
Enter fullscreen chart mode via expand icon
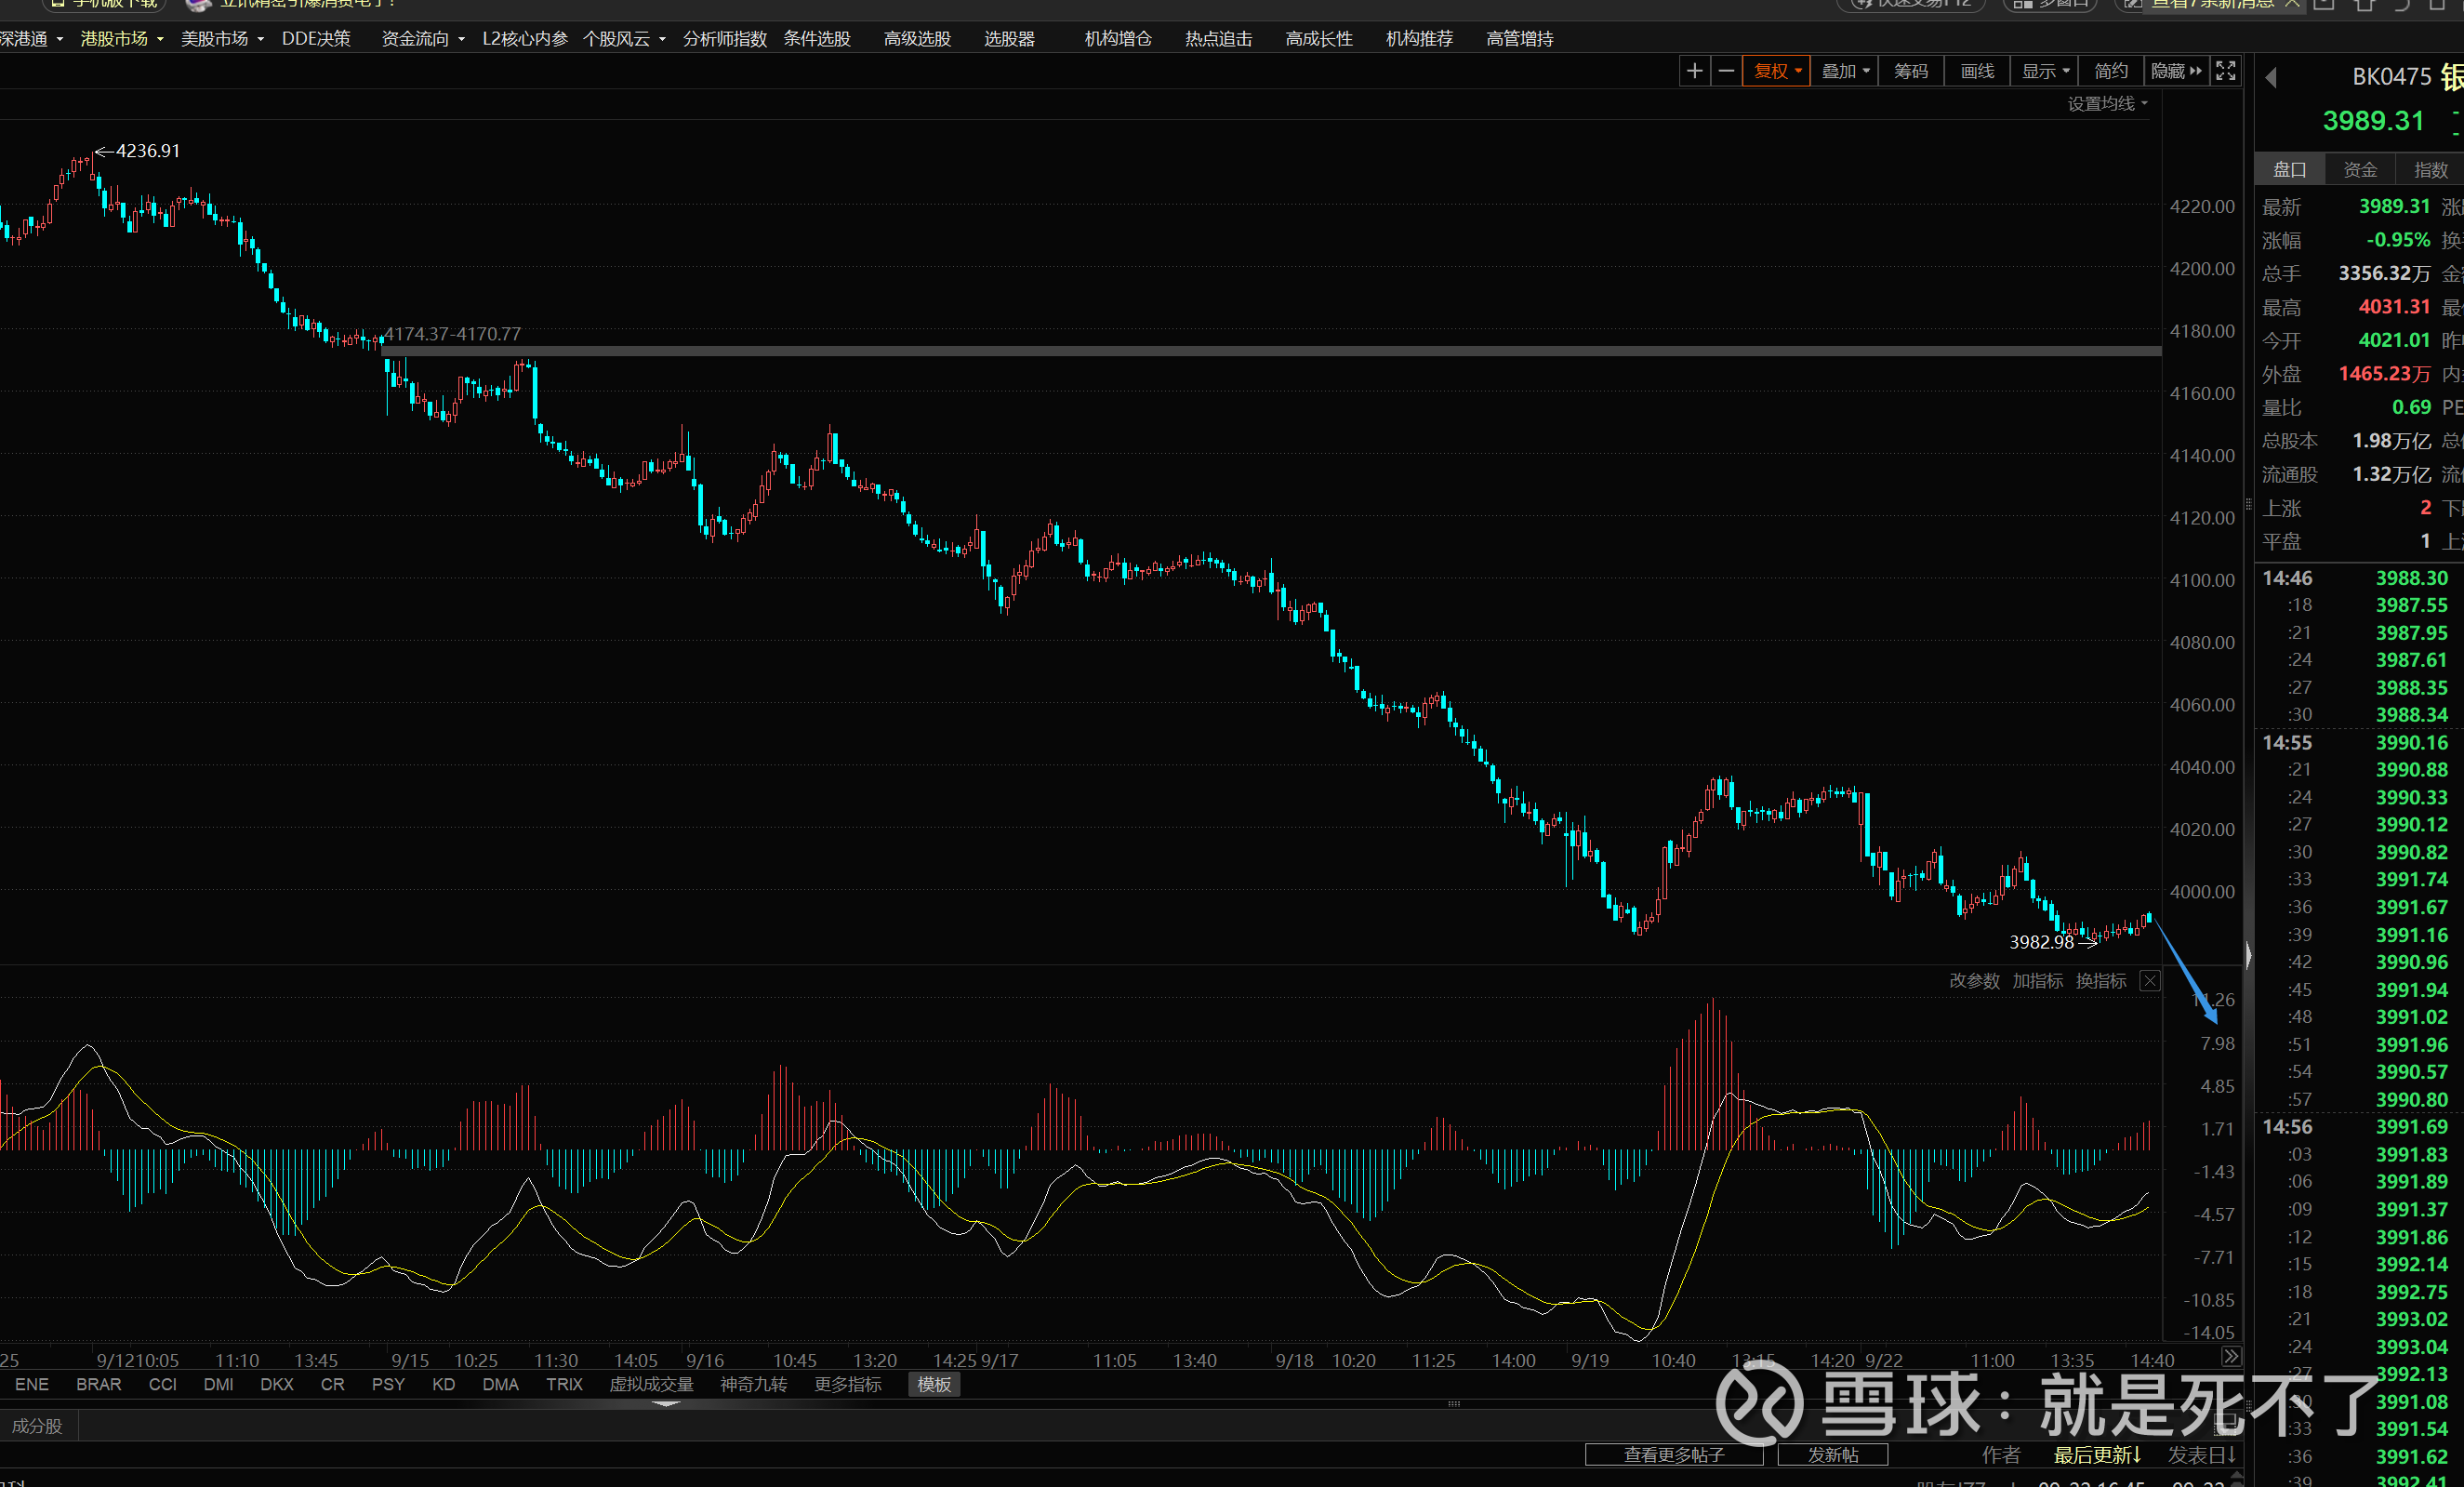click(2226, 71)
